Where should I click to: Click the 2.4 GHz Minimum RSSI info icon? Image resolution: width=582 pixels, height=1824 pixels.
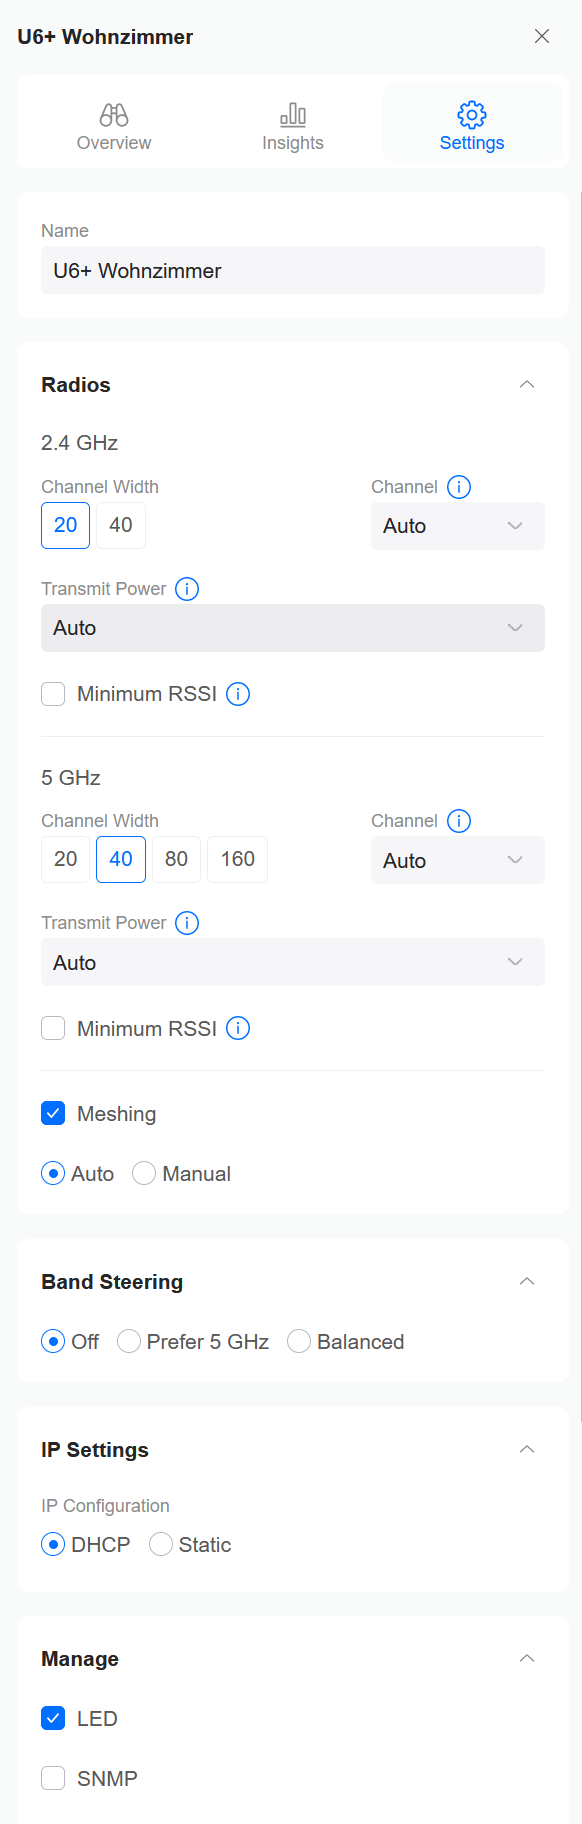[238, 694]
